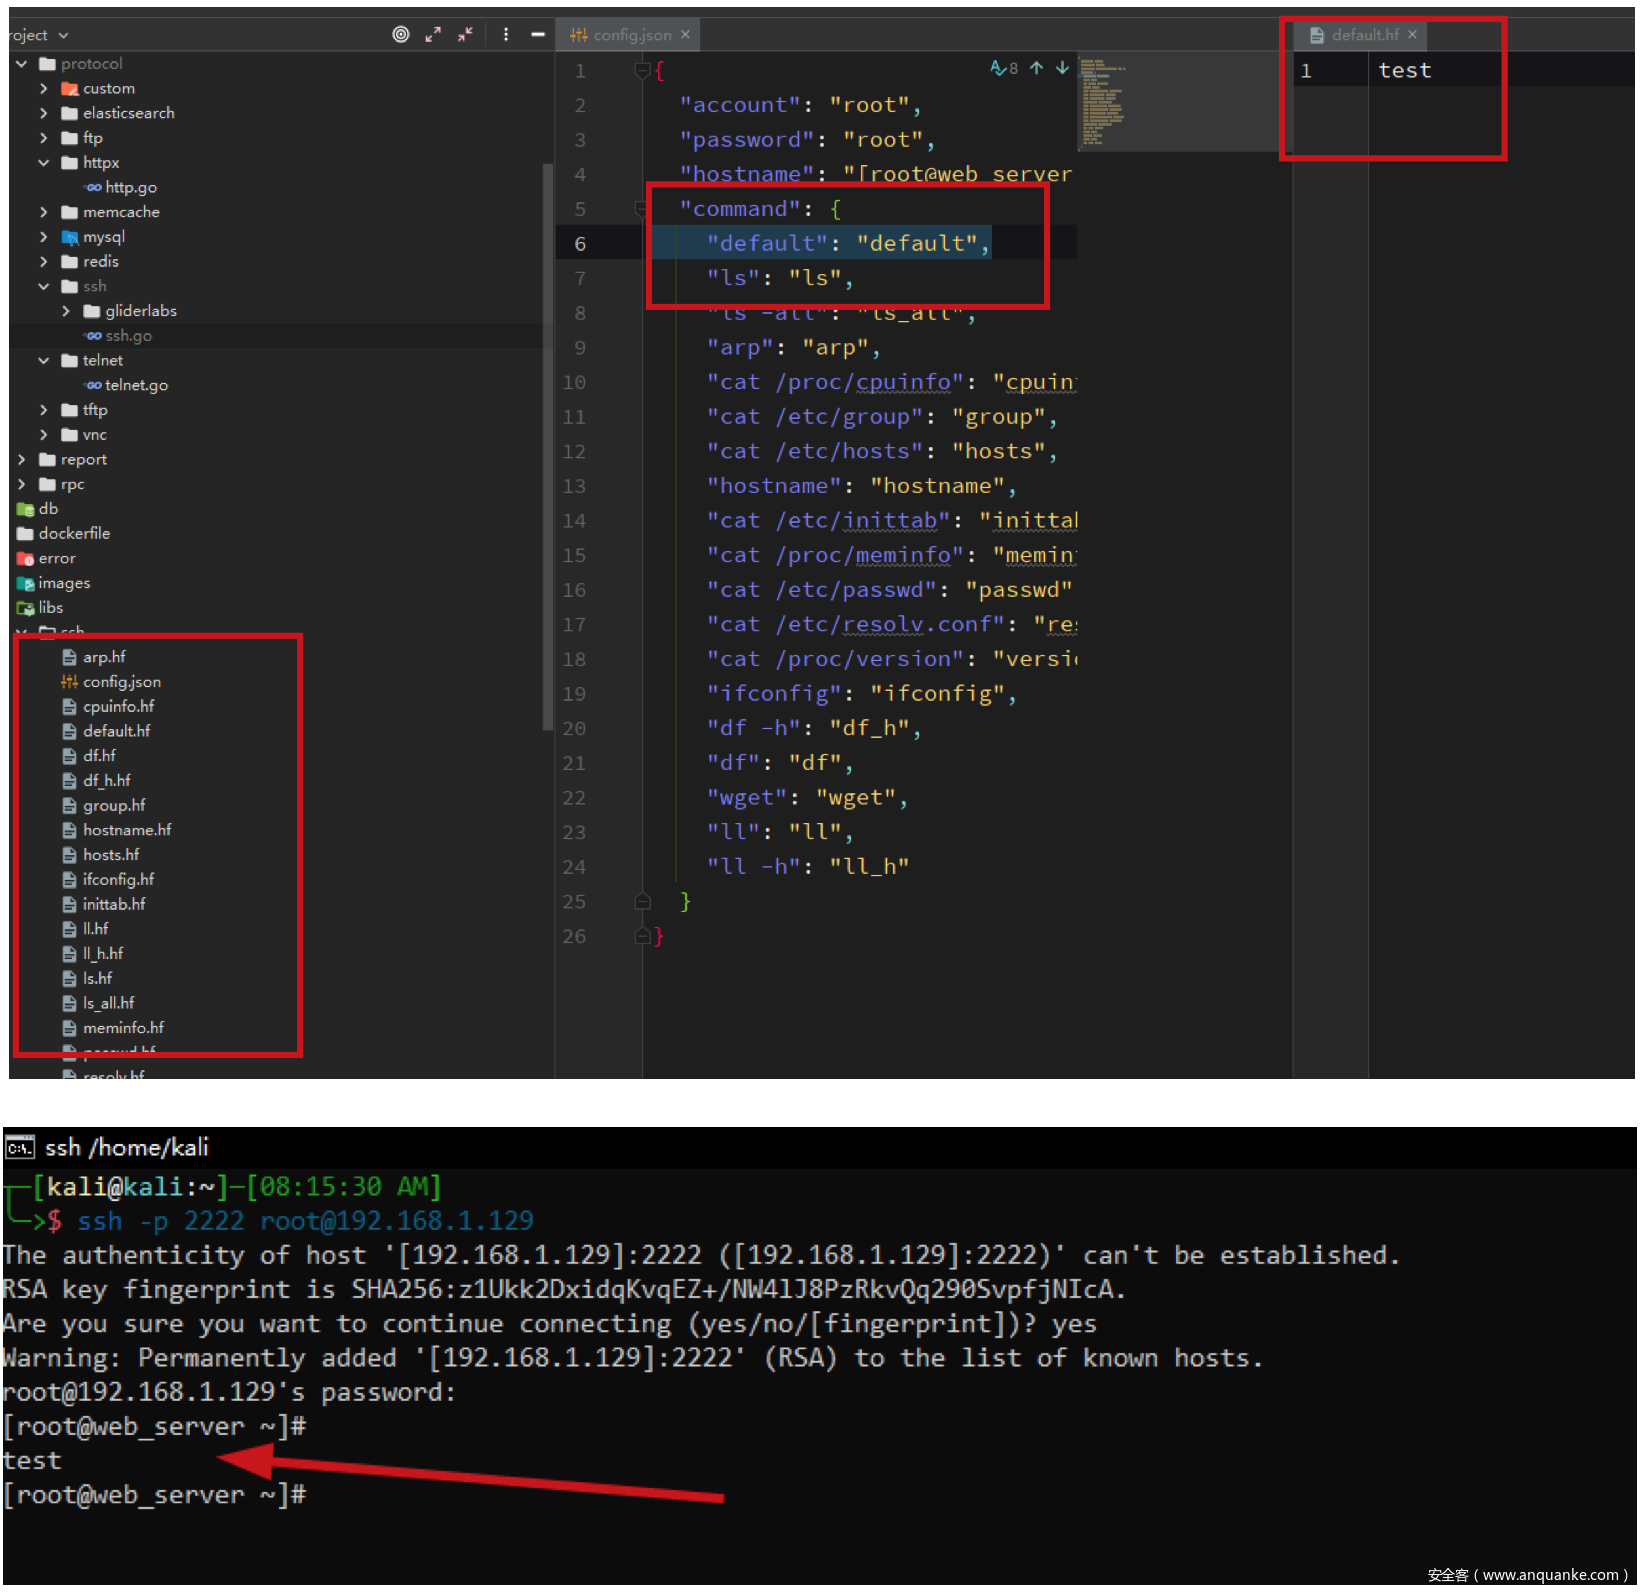Click the Collapse All icon in Project panel

click(x=466, y=35)
